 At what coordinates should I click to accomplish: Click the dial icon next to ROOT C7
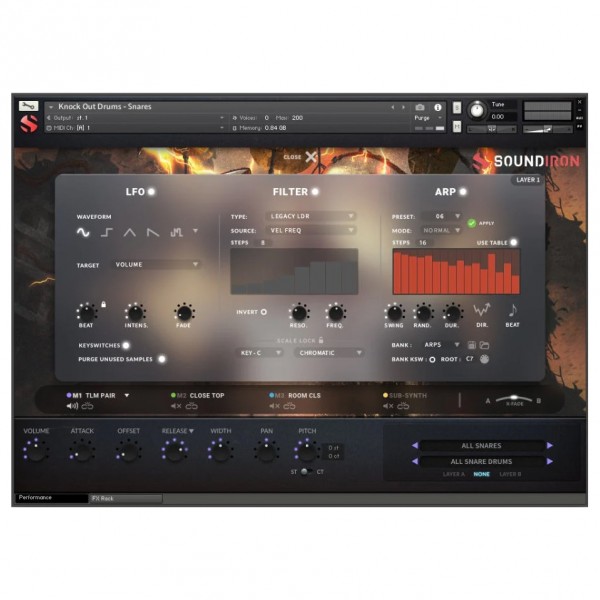coord(484,359)
